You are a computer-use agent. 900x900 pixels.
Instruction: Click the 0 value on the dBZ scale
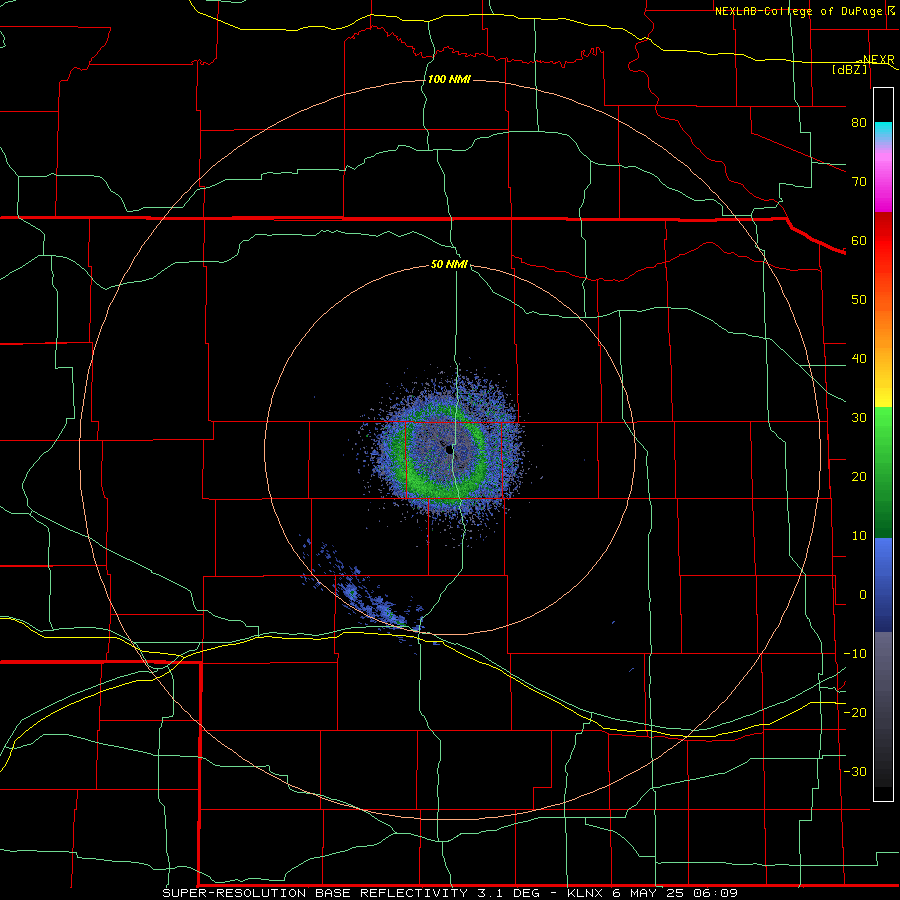[x=863, y=595]
